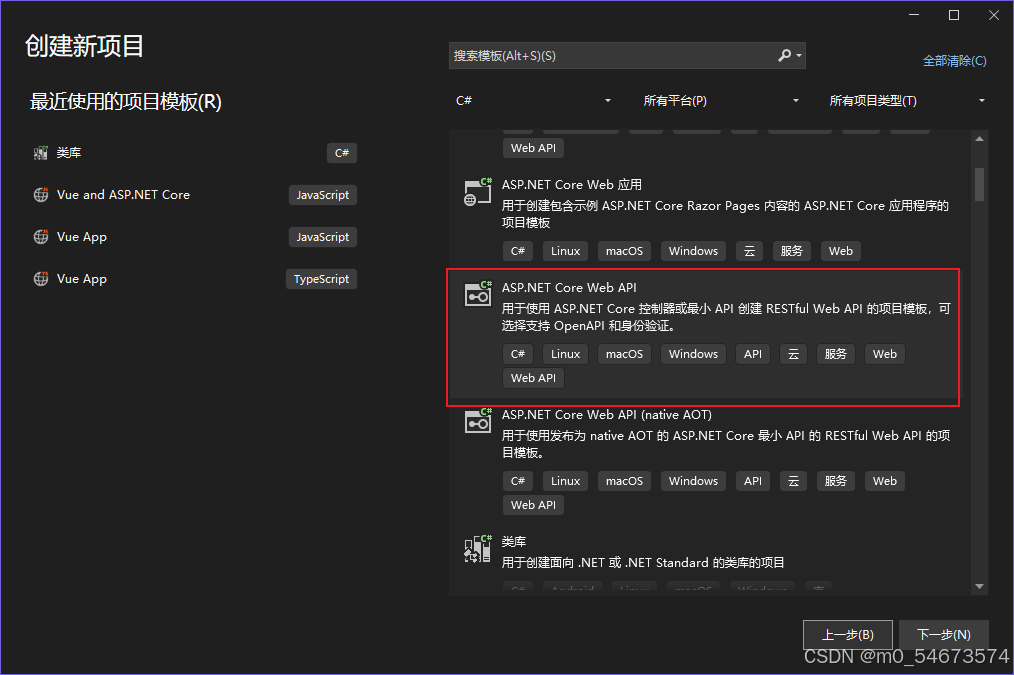The height and width of the screenshot is (675, 1014).
Task: Open the 所有平台(P) platform dropdown
Action: click(x=720, y=101)
